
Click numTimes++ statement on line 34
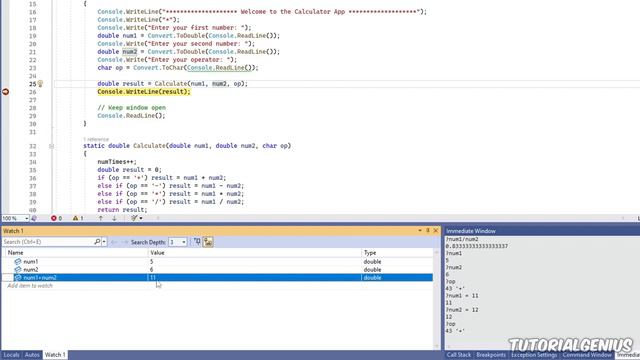[117, 162]
